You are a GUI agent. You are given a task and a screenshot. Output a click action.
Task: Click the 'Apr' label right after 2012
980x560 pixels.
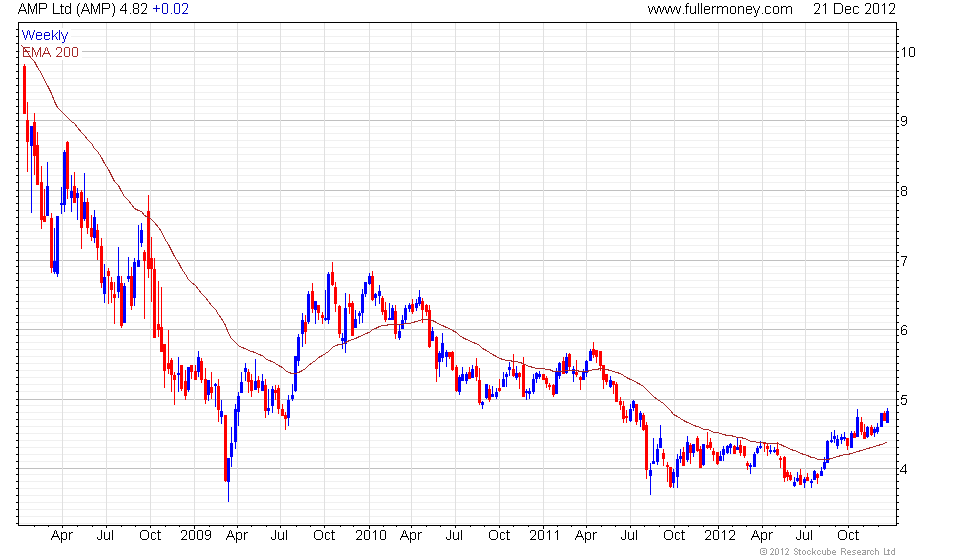(x=761, y=536)
